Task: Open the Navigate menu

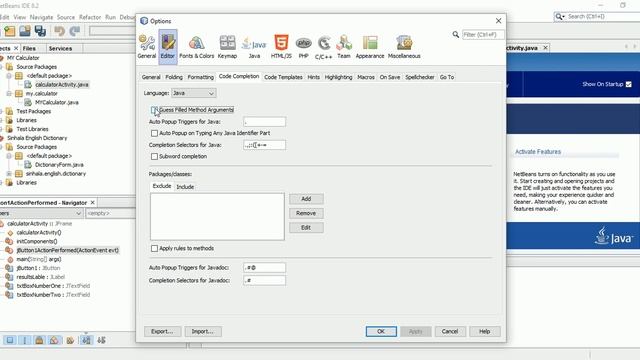Action: click(x=41, y=17)
